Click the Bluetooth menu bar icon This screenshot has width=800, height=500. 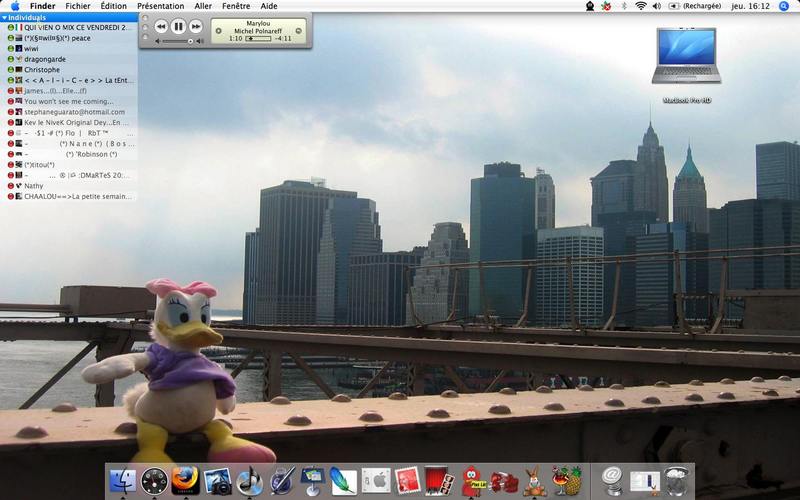623,6
